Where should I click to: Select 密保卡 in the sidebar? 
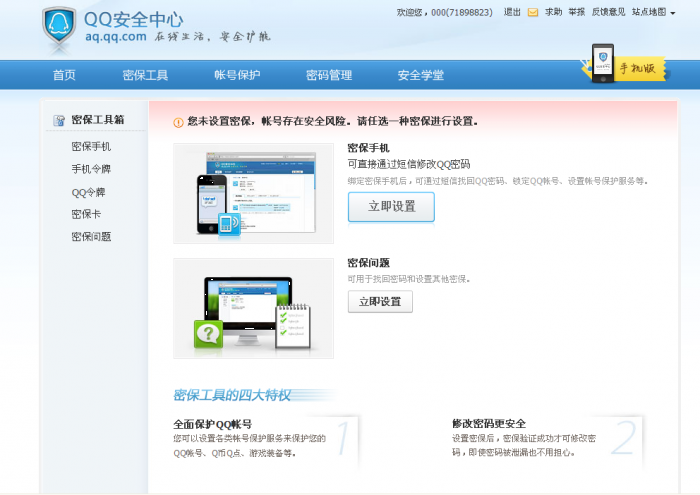[86, 214]
